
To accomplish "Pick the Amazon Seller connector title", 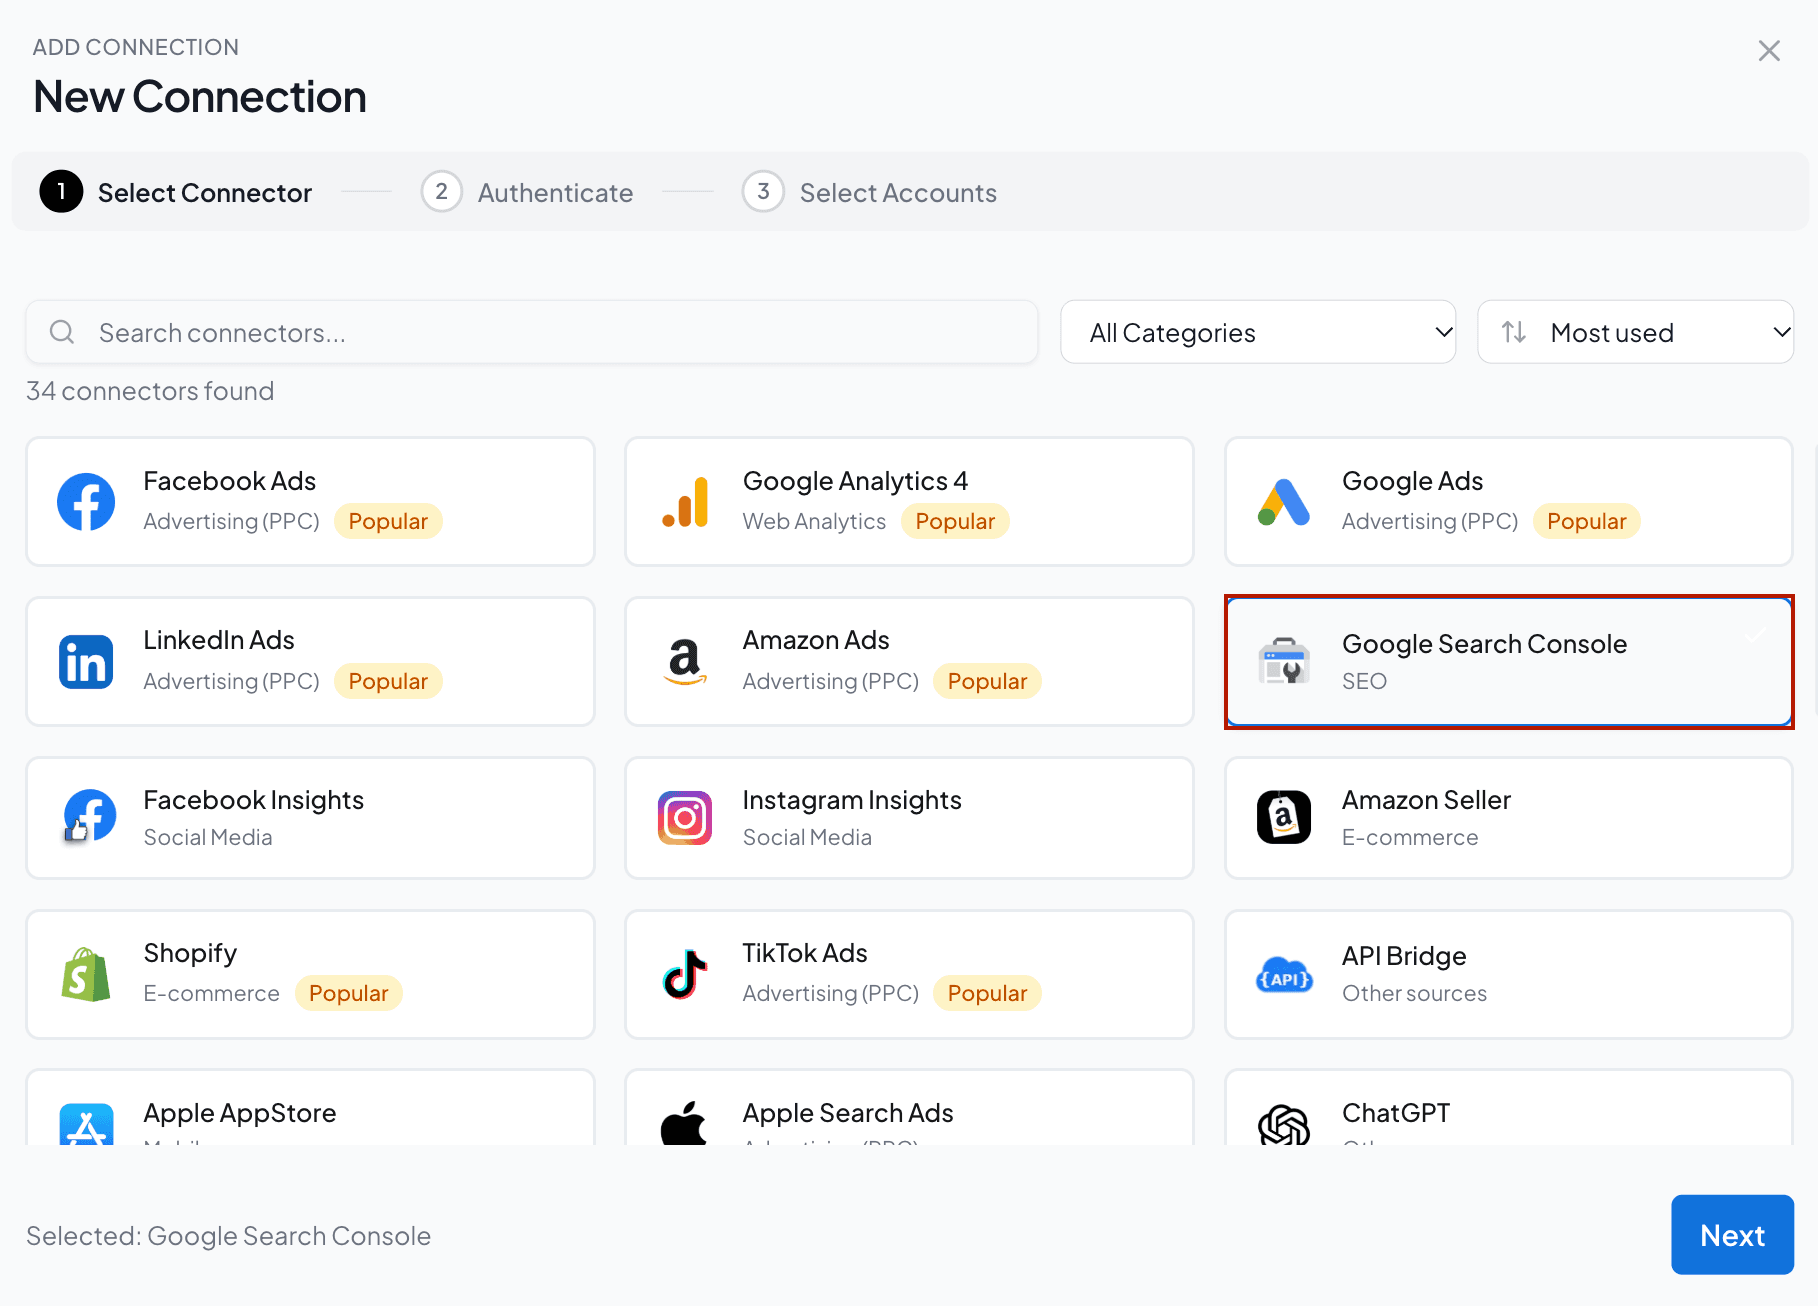I will tap(1426, 800).
